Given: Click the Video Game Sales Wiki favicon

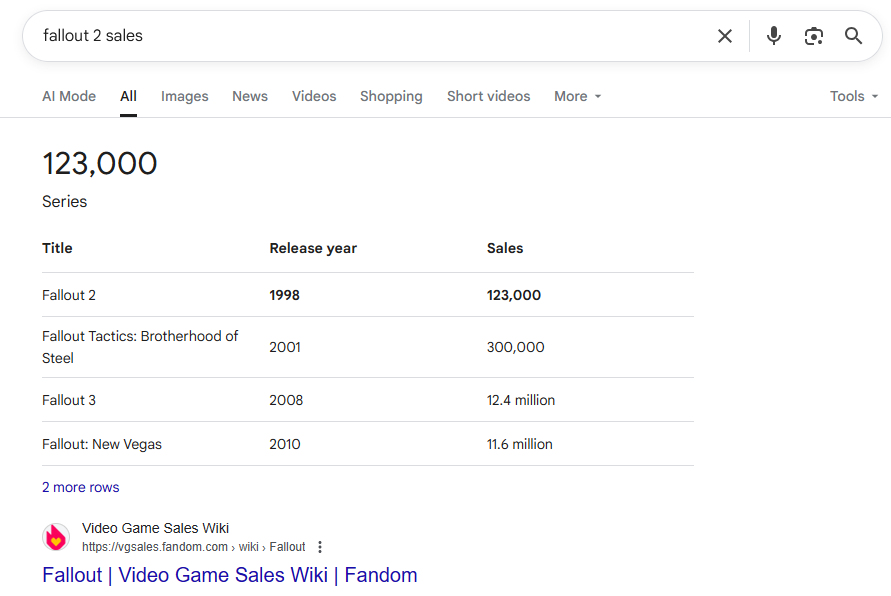Looking at the screenshot, I should click(56, 537).
